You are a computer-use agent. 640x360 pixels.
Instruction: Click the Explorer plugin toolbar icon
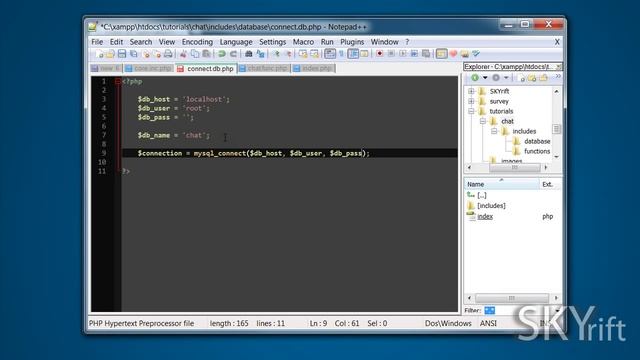[x=441, y=54]
